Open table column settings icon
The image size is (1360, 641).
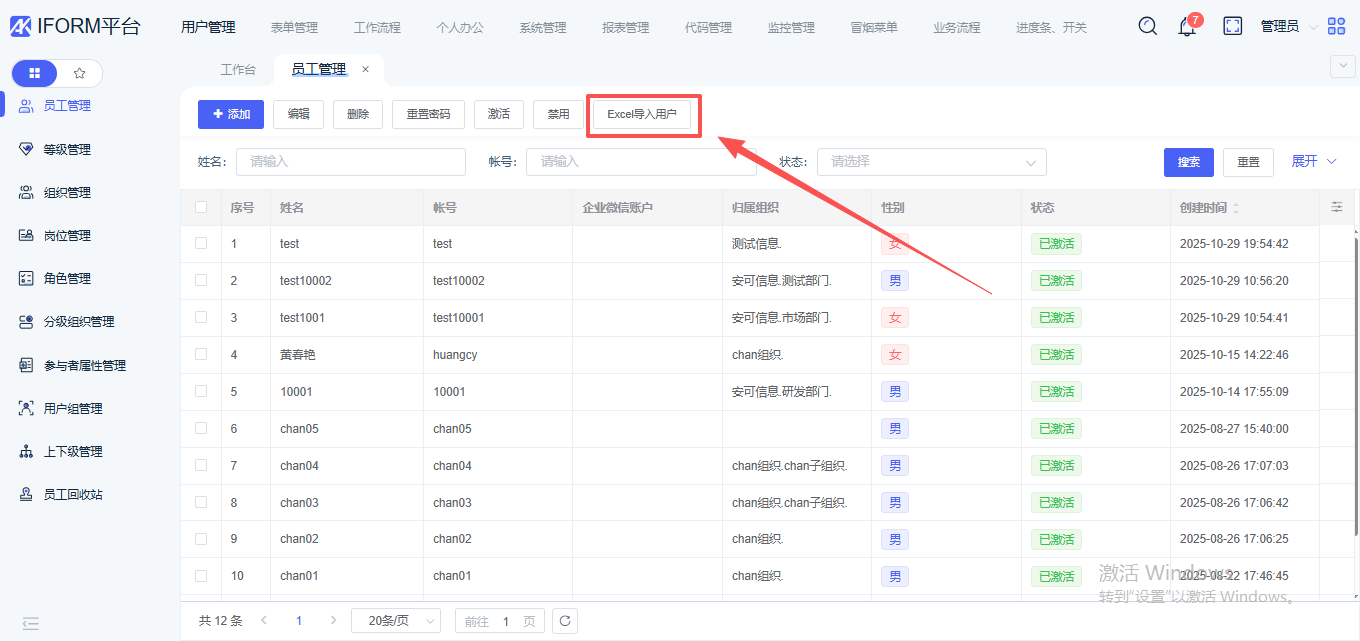click(1337, 207)
